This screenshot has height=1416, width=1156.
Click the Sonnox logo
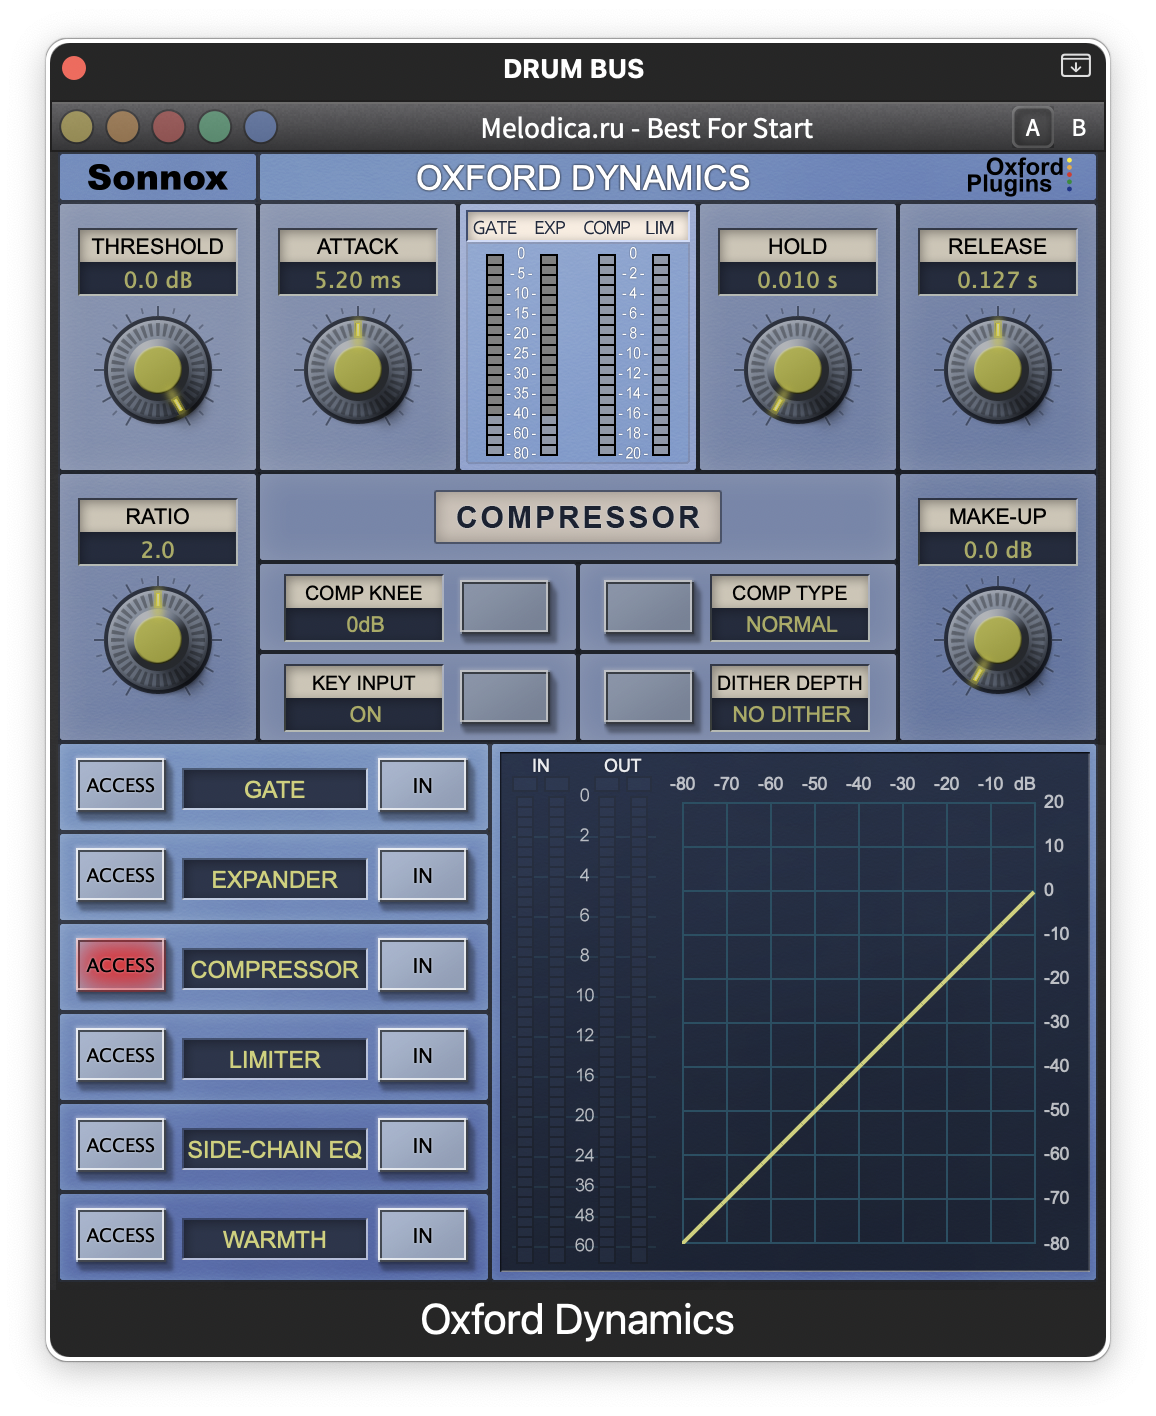tap(158, 177)
